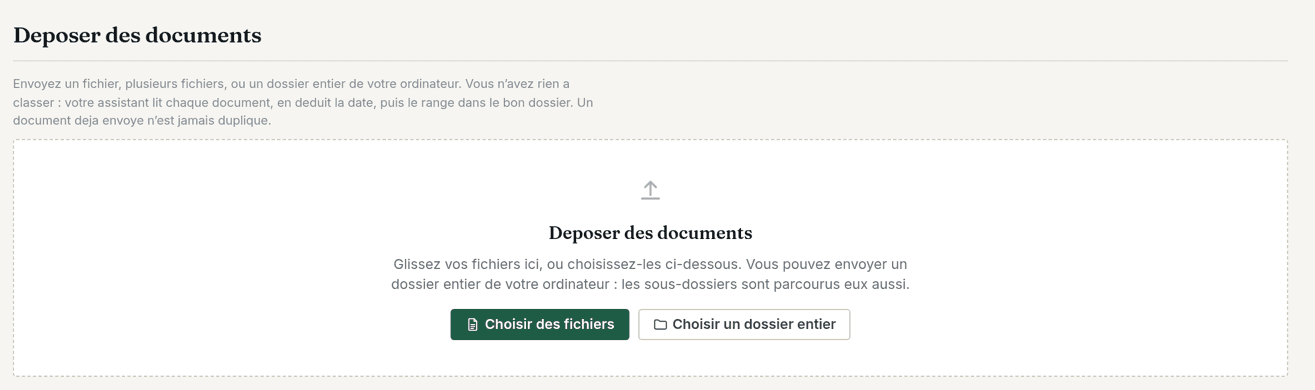Click the folder icon inside 'Choisir un dossier entier'
This screenshot has height=390, width=1315.
660,325
